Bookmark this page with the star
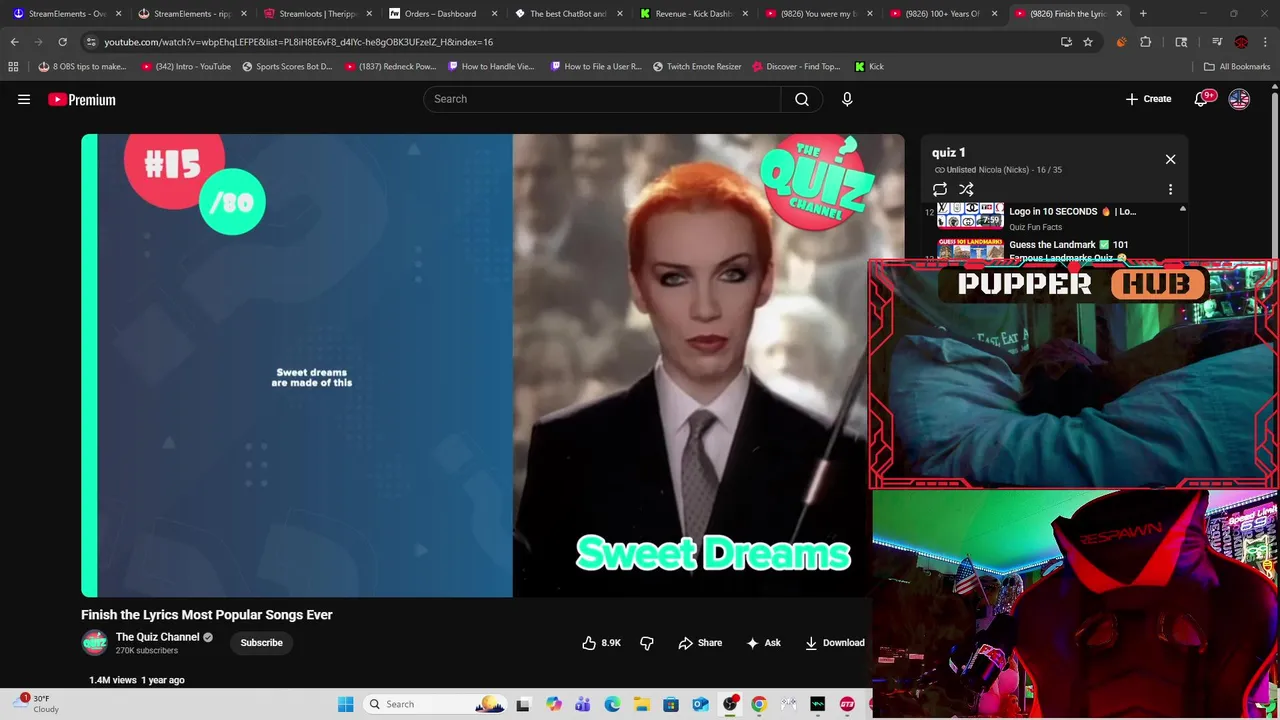This screenshot has width=1280, height=720. click(x=1088, y=42)
